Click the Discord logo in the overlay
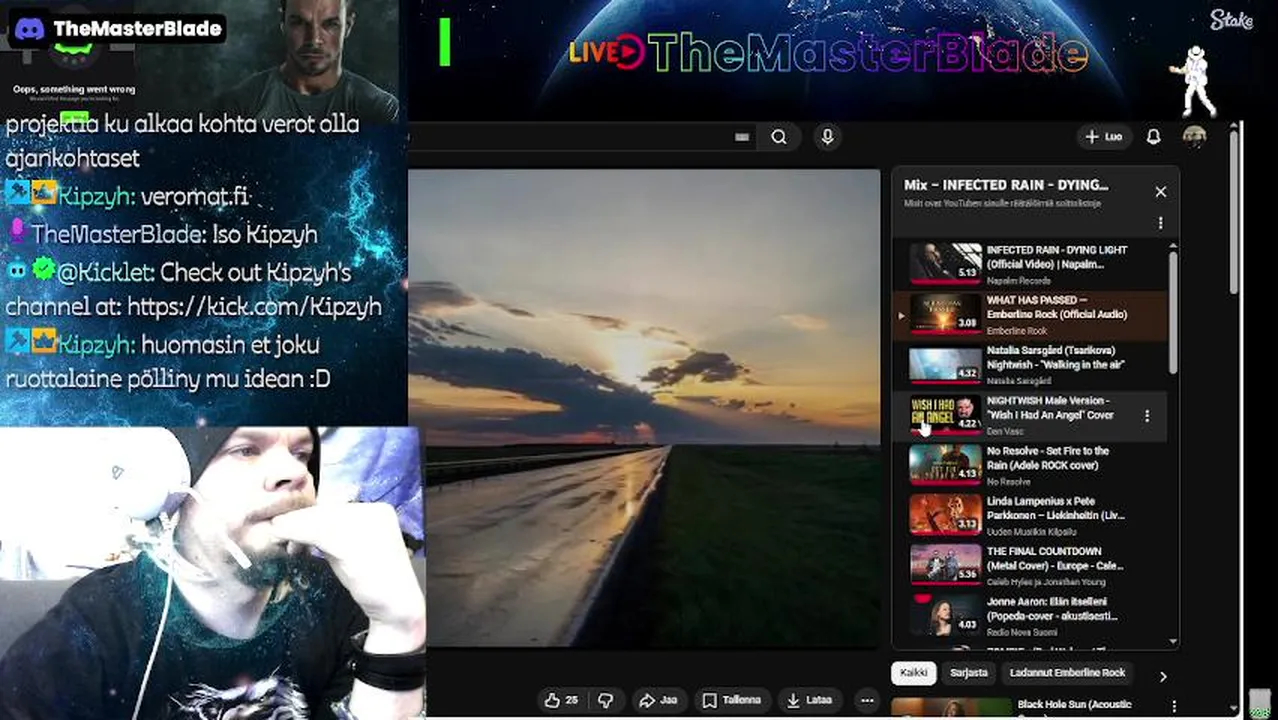The image size is (1278, 720). point(29,28)
